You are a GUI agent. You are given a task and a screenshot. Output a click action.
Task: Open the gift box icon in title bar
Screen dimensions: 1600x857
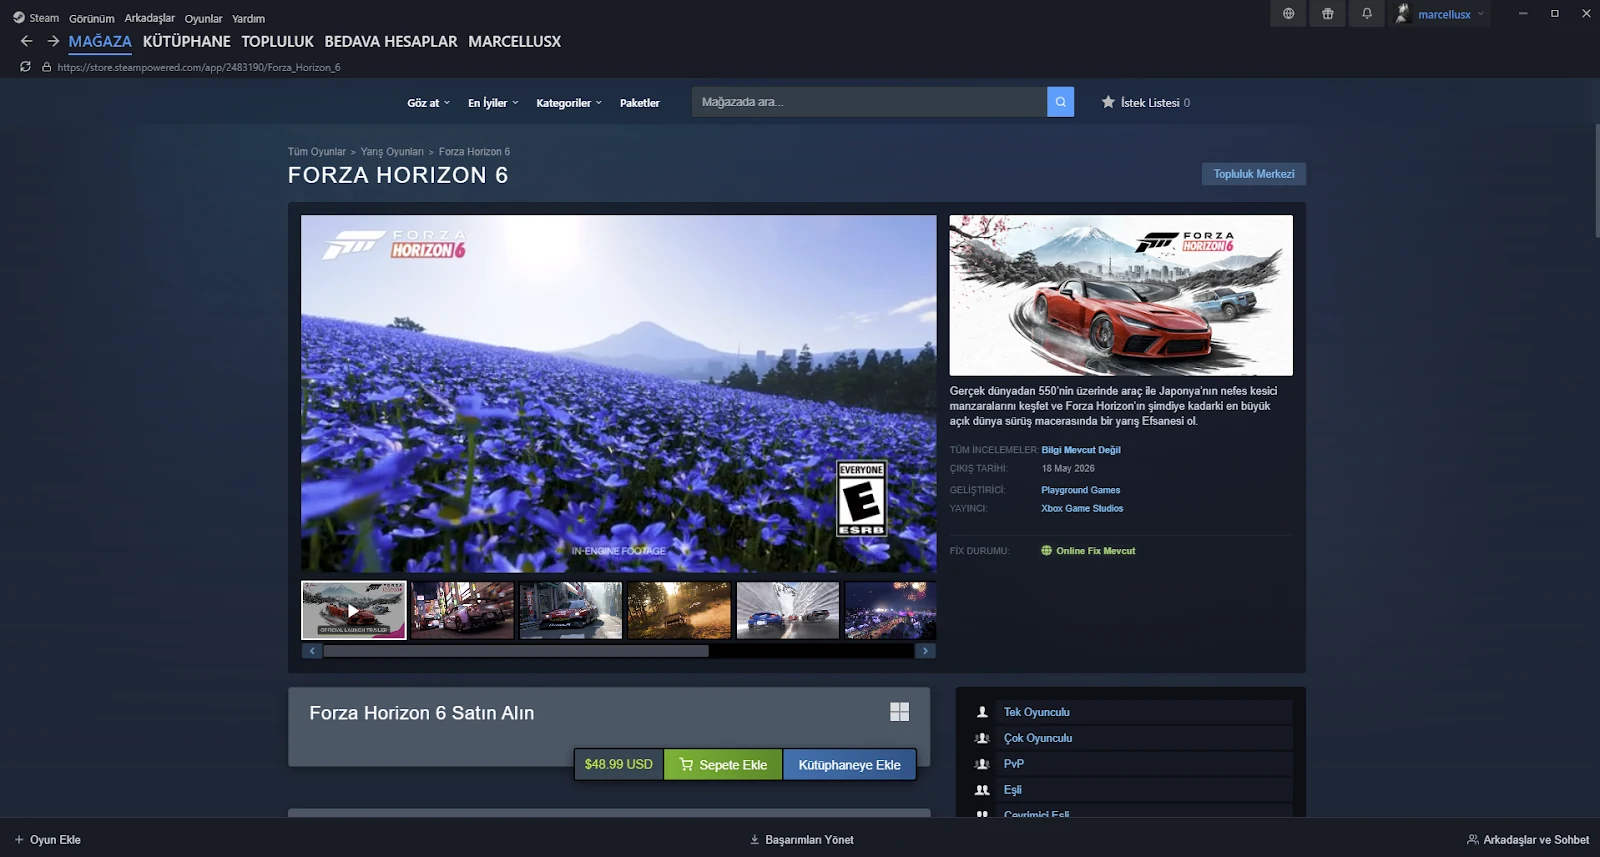tap(1327, 14)
